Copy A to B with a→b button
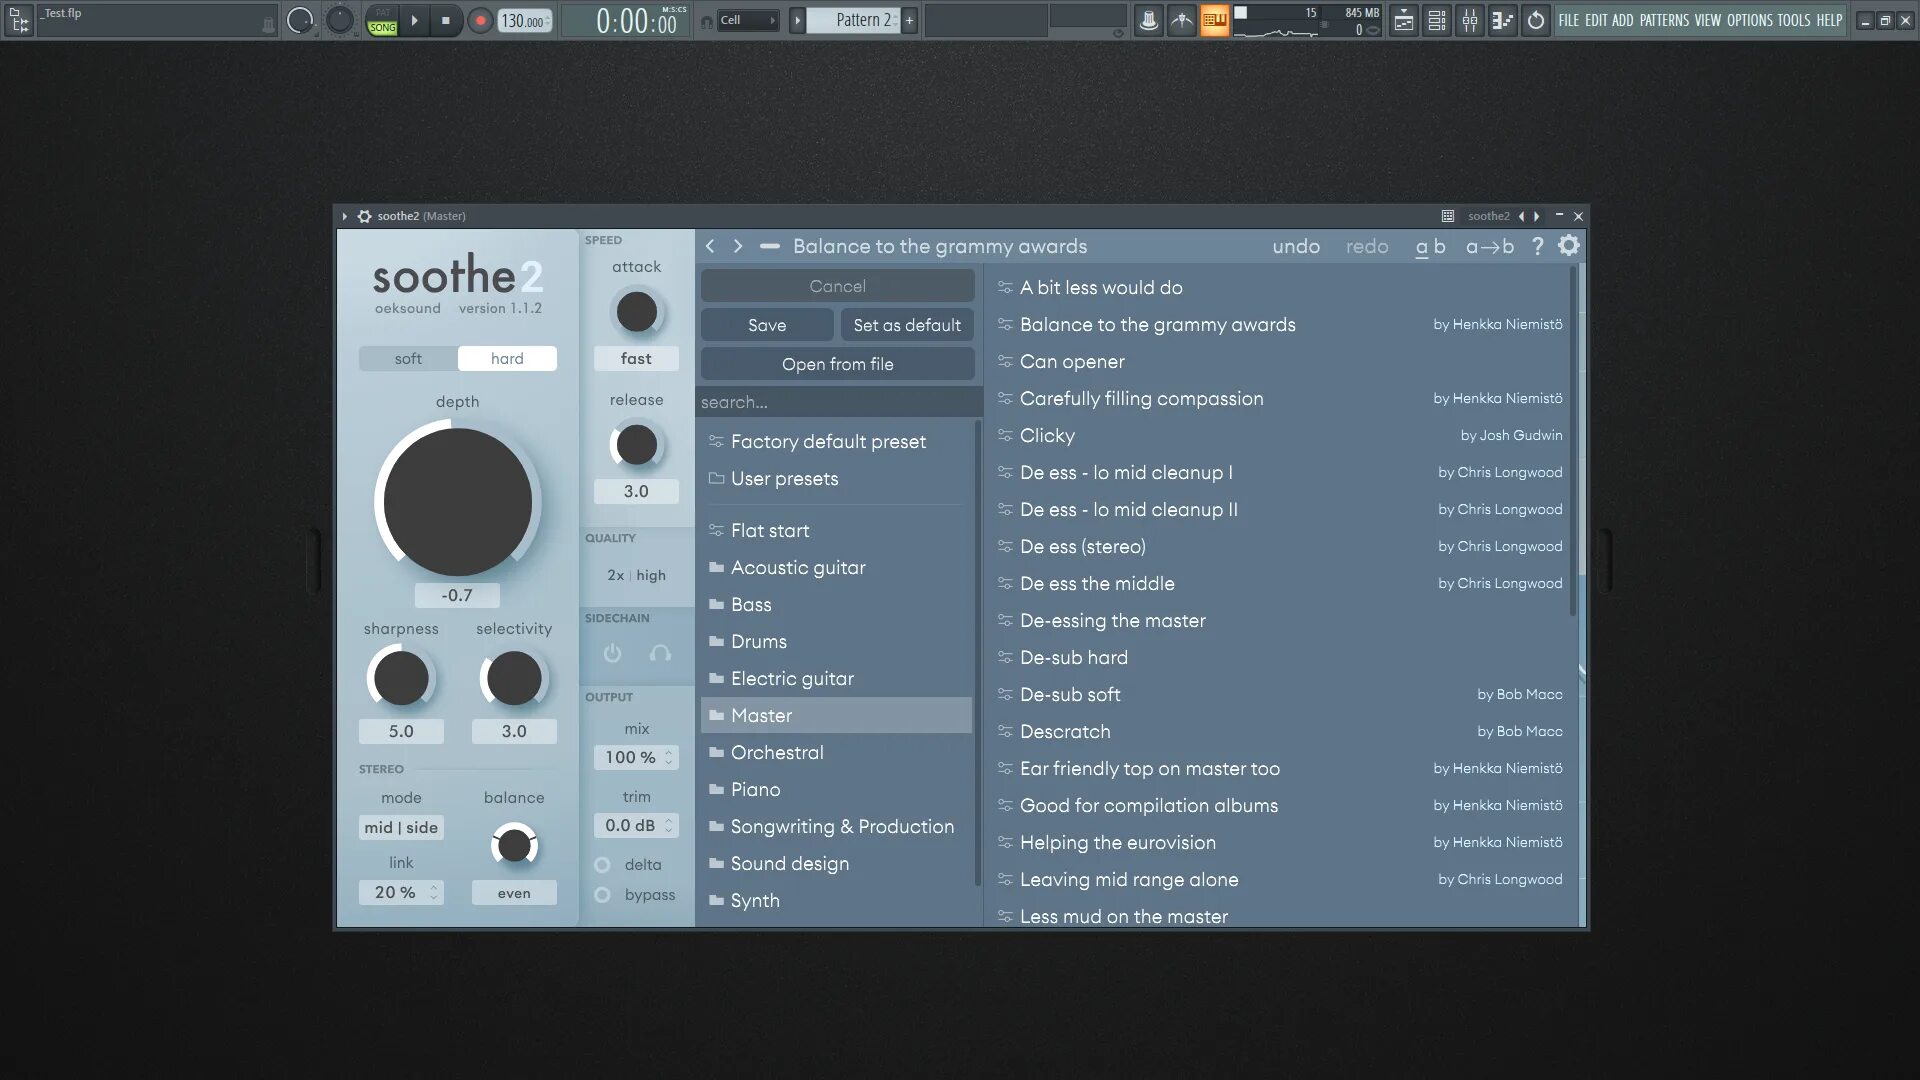The height and width of the screenshot is (1080, 1920). (1490, 246)
